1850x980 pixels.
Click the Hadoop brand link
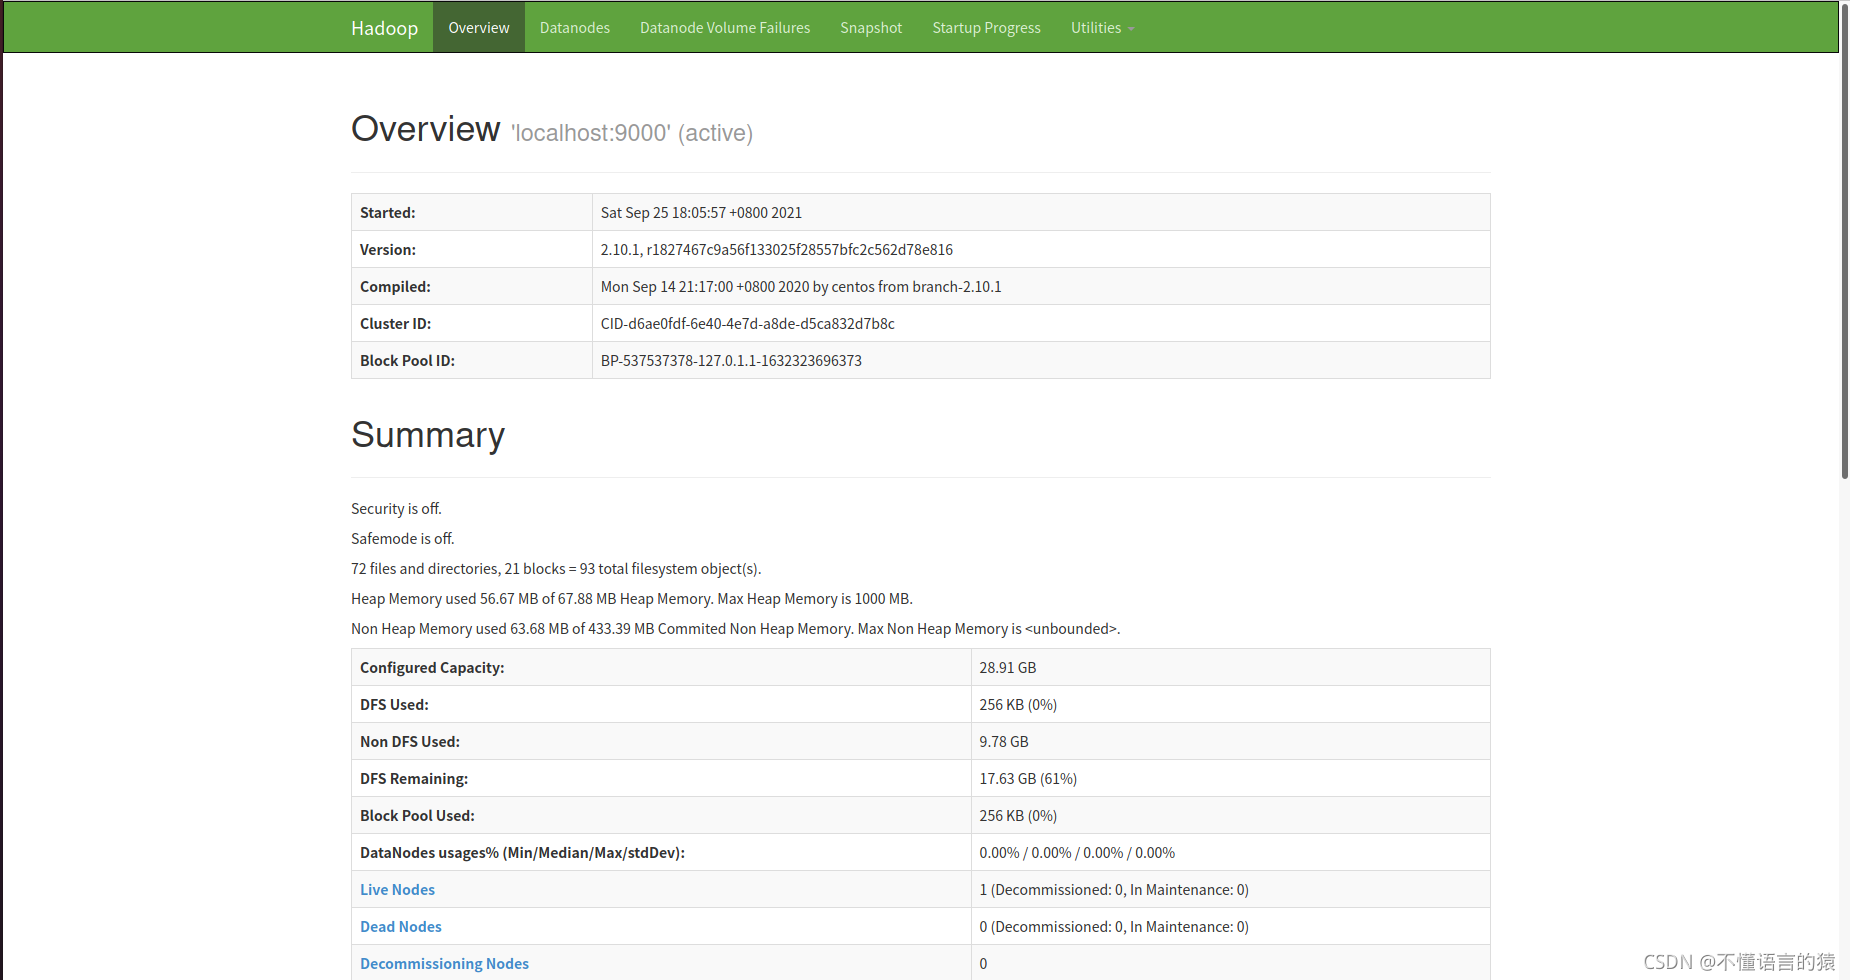pos(384,28)
